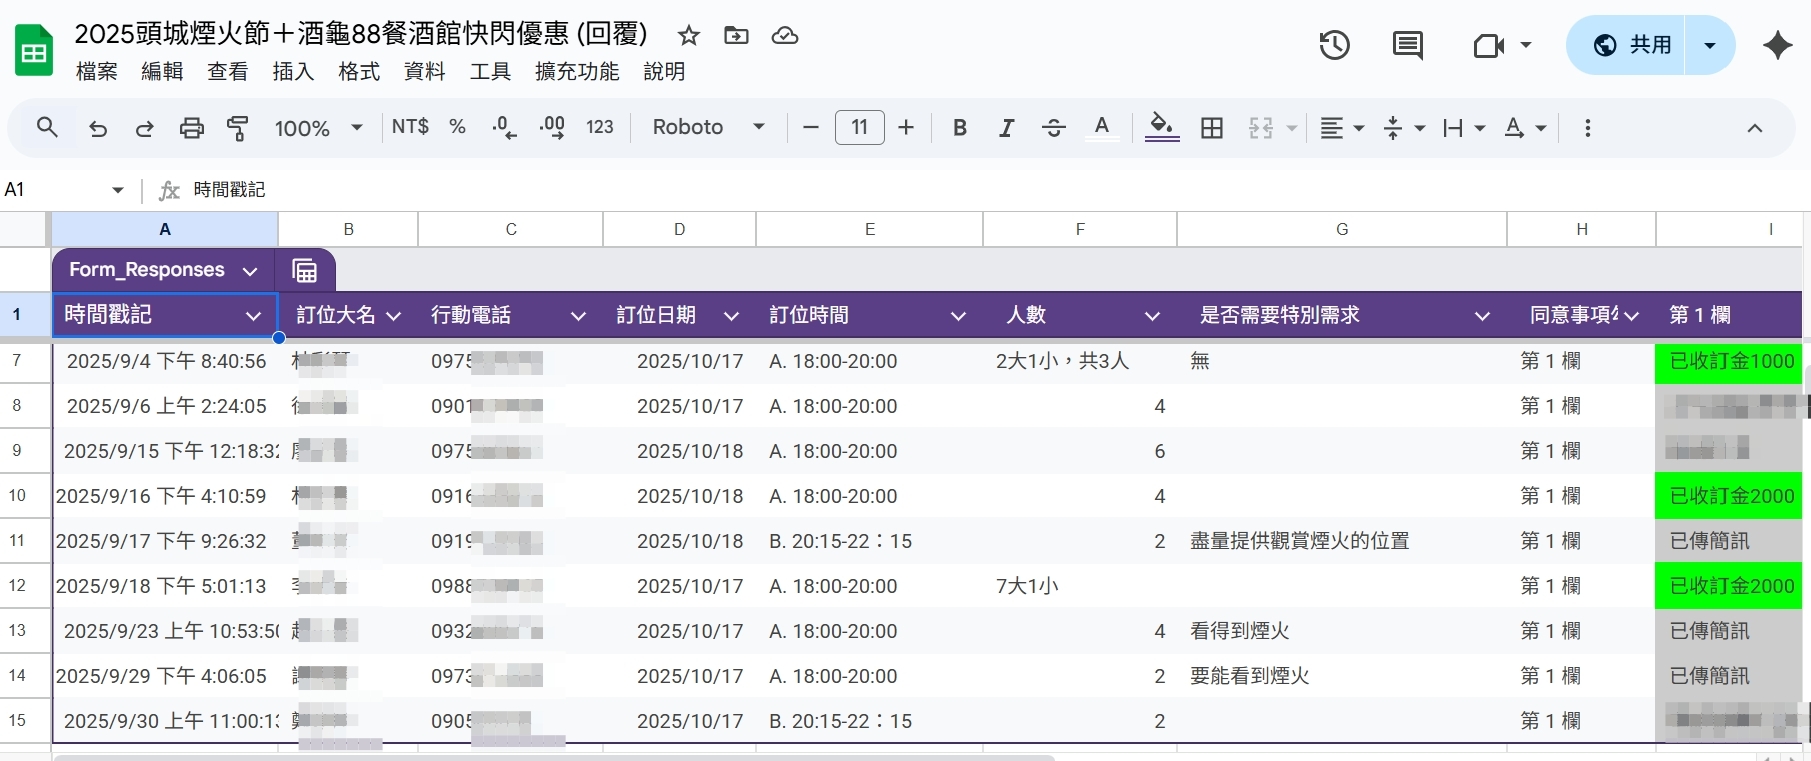Open the 插入 menu

point(293,72)
